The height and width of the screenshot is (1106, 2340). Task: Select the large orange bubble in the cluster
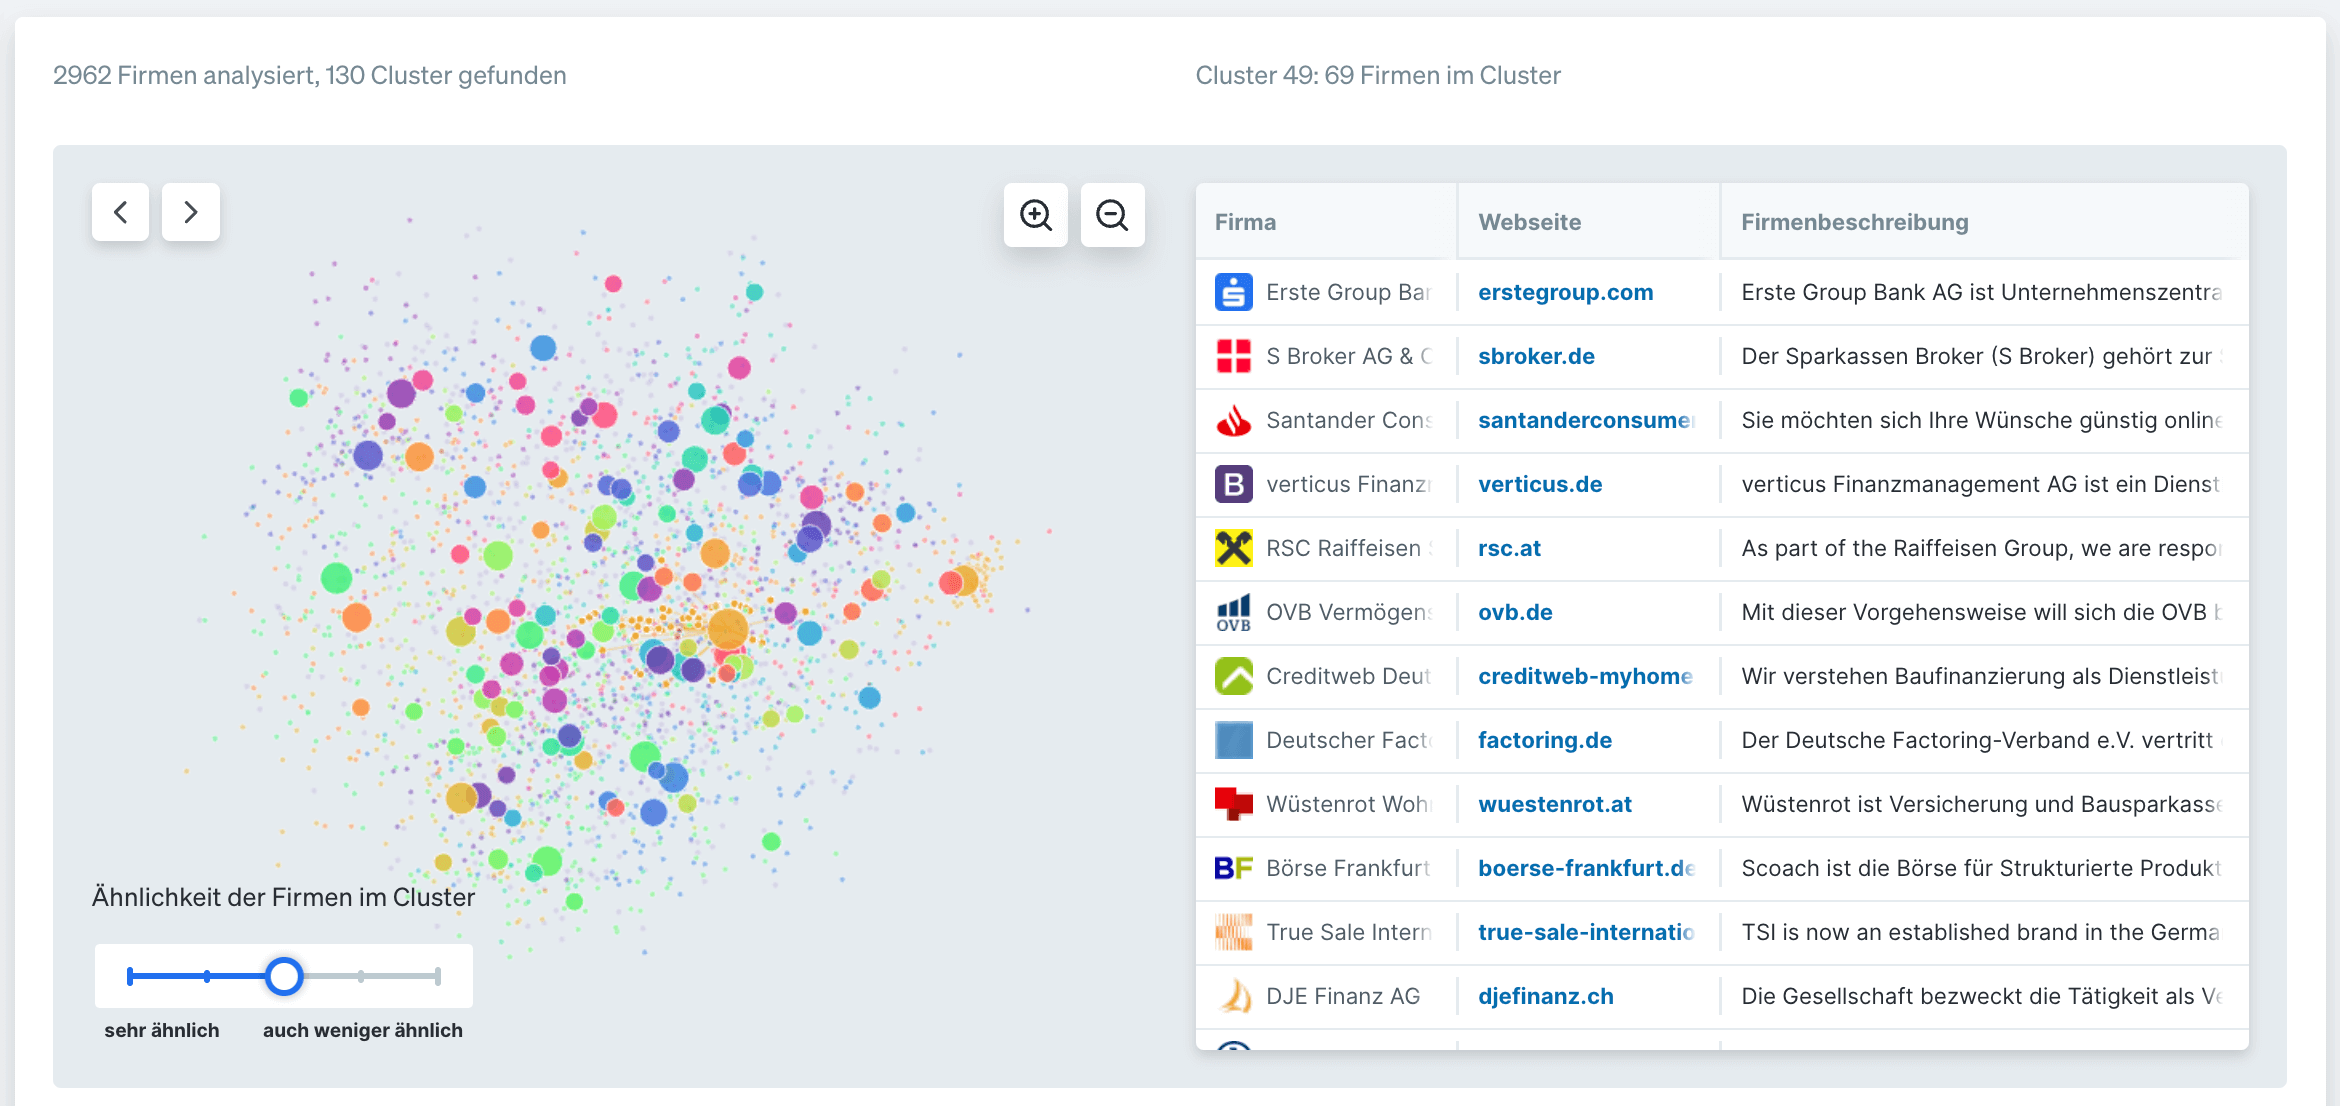(726, 629)
